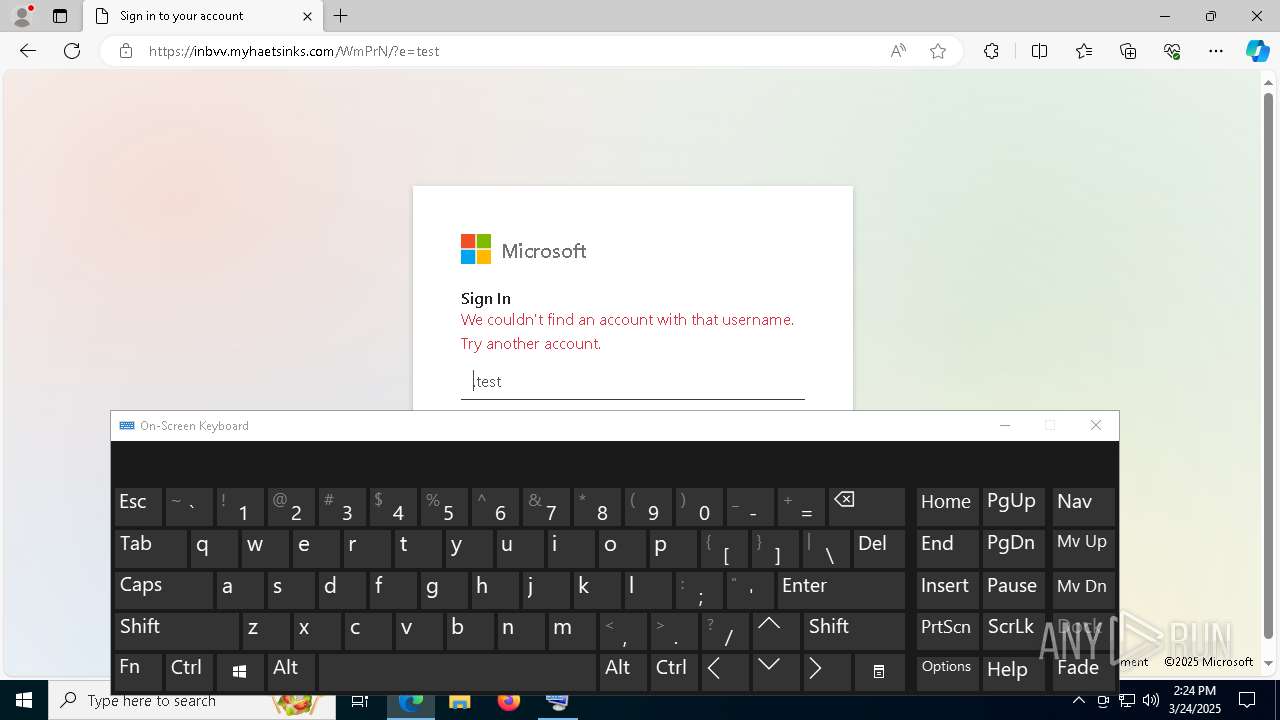Click the Mv Up key
The height and width of the screenshot is (720, 1280).
tap(1083, 548)
